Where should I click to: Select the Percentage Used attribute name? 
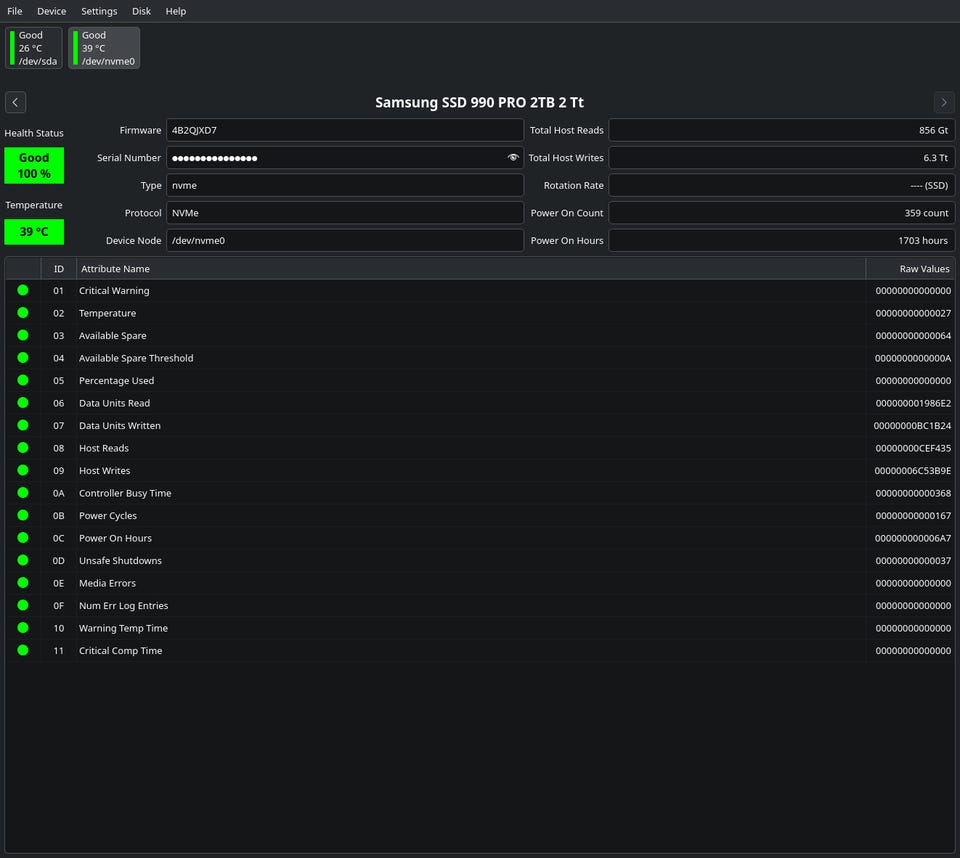[116, 380]
